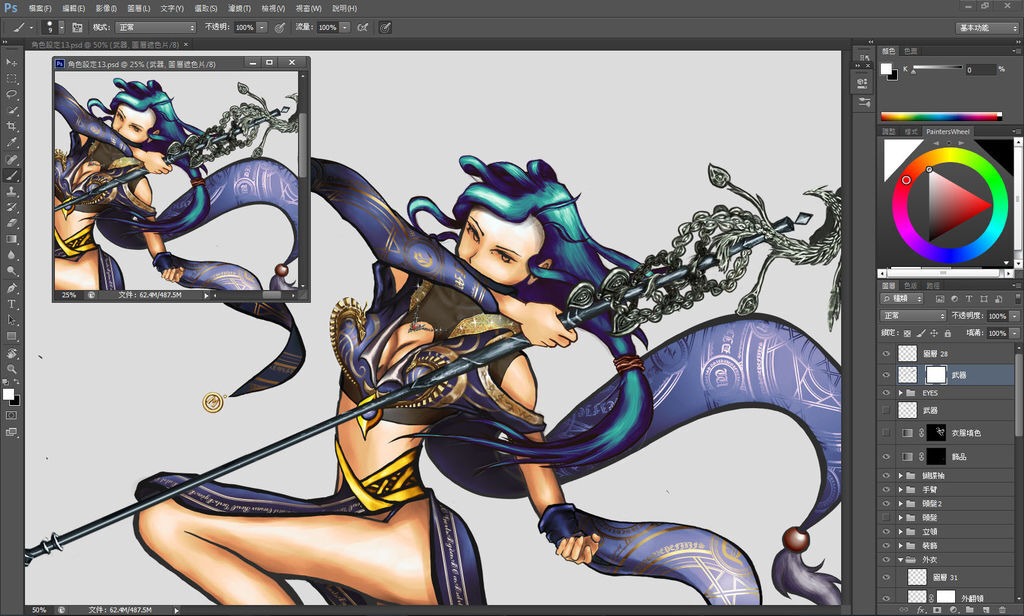1024x616 pixels.
Task: Hide the 圖層 28 layer
Action: [x=886, y=353]
